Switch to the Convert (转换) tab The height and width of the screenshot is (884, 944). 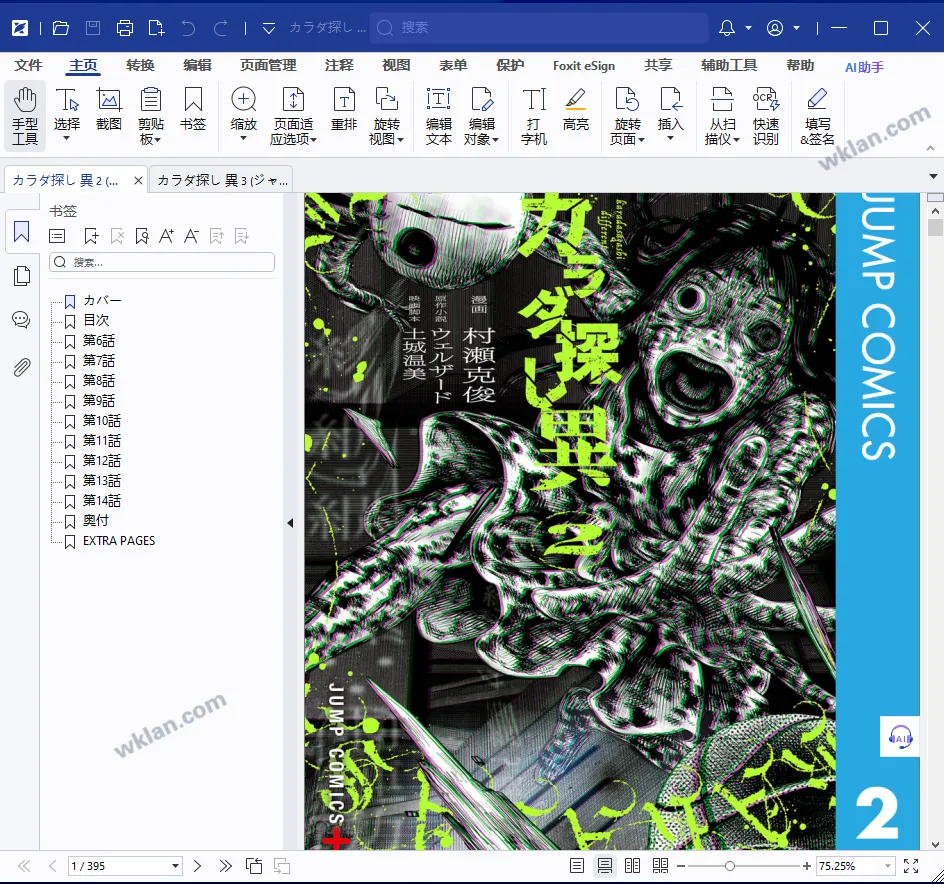tap(140, 66)
